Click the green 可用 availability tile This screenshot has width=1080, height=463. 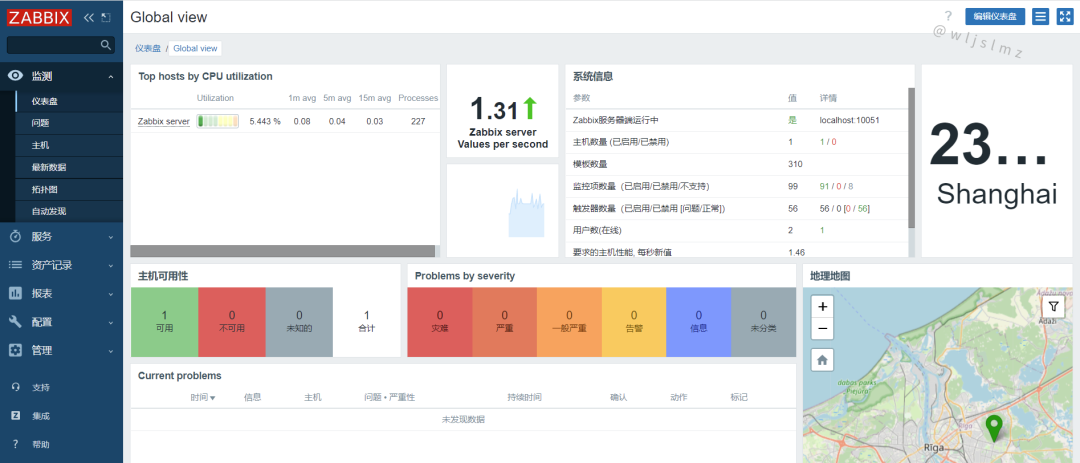coord(165,322)
